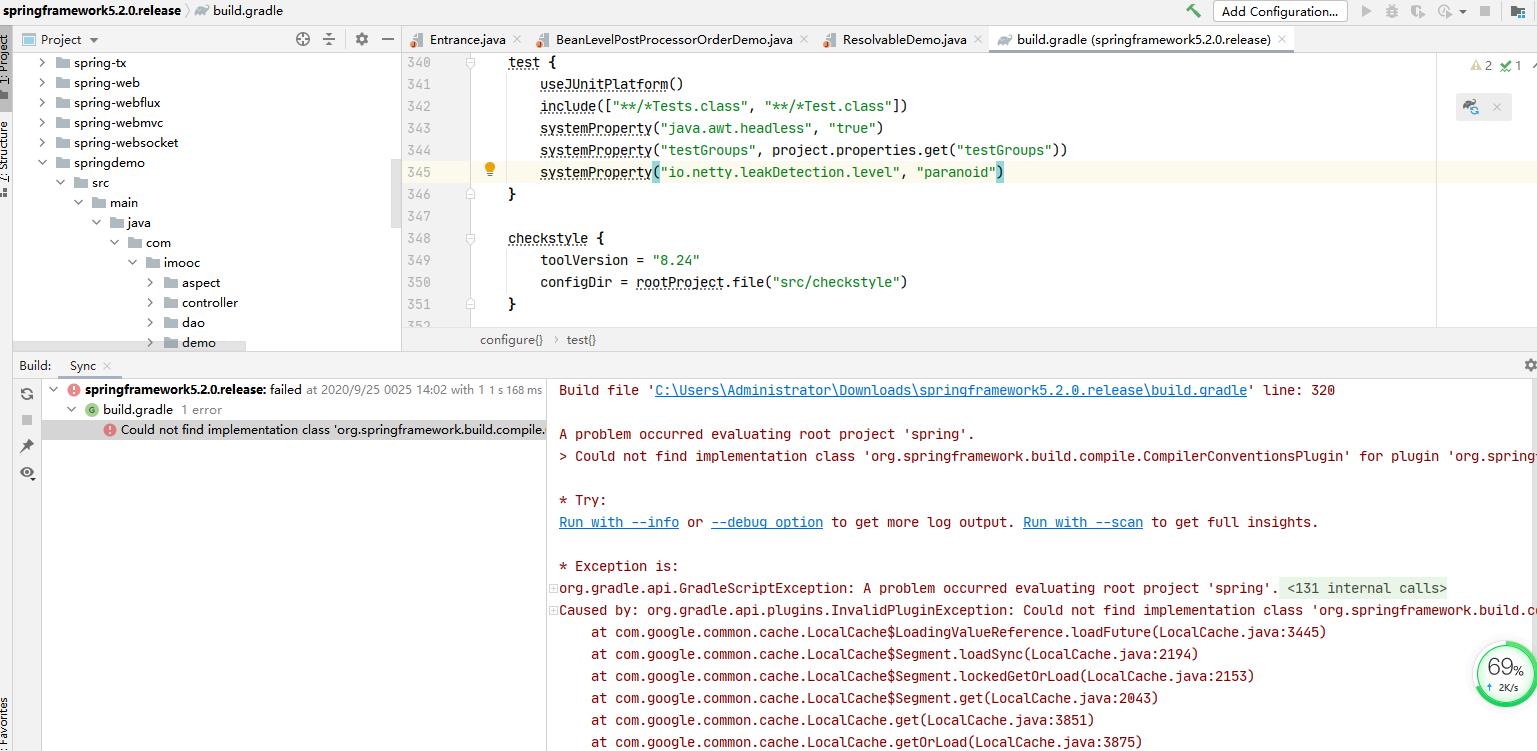This screenshot has width=1537, height=751.
Task: Click the fold marker at line 340
Action: [x=470, y=62]
